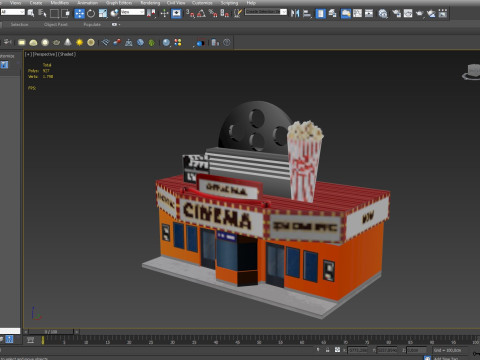Screen dimensions: 480x360
Task: Open the Rendering menu
Action: click(150, 3)
